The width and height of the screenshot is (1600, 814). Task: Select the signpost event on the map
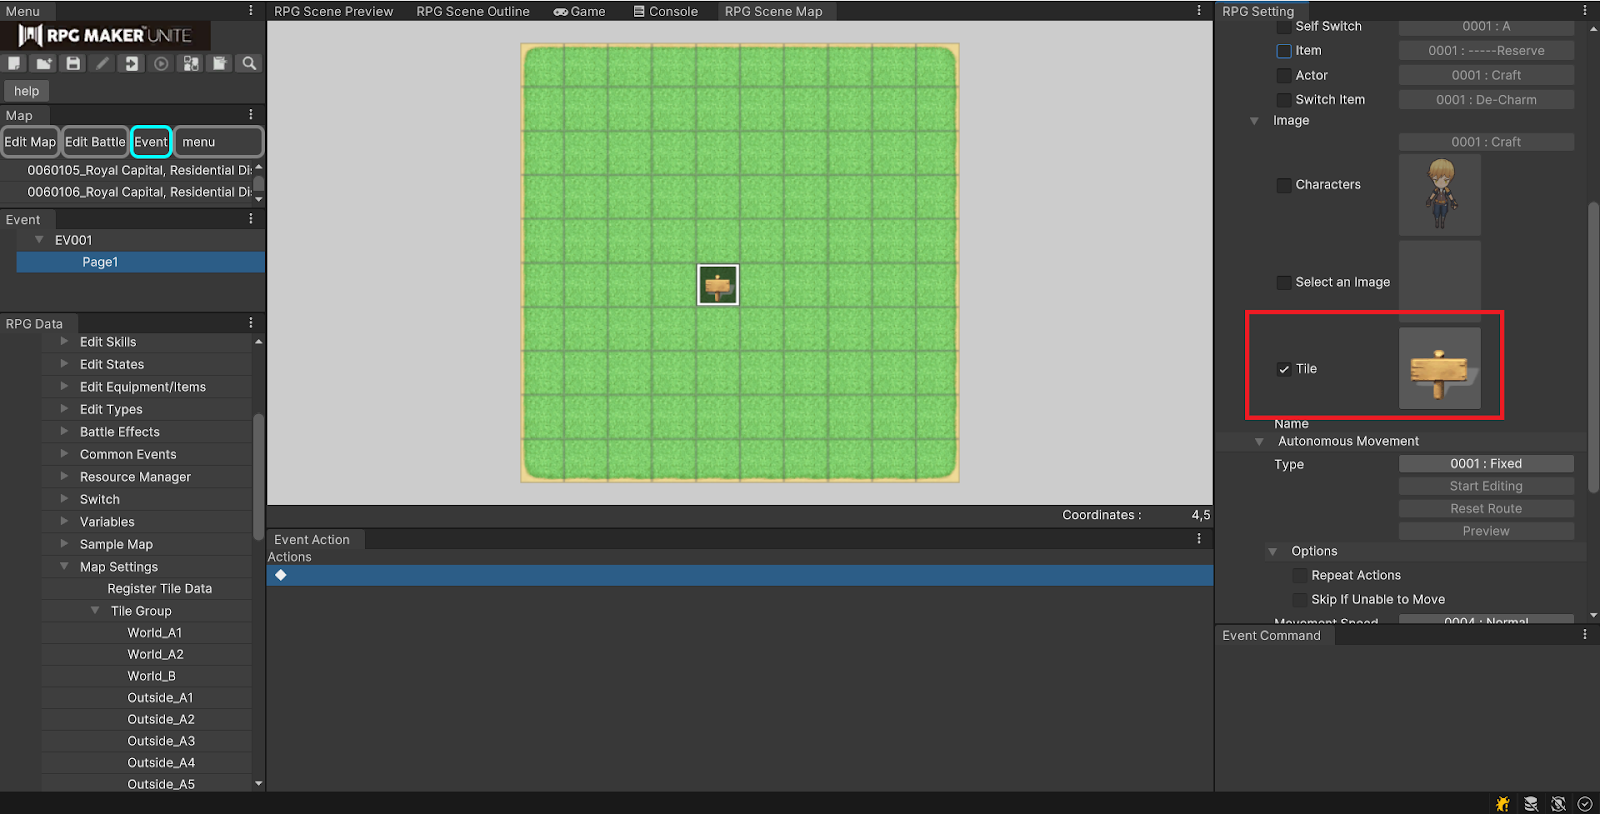click(718, 285)
